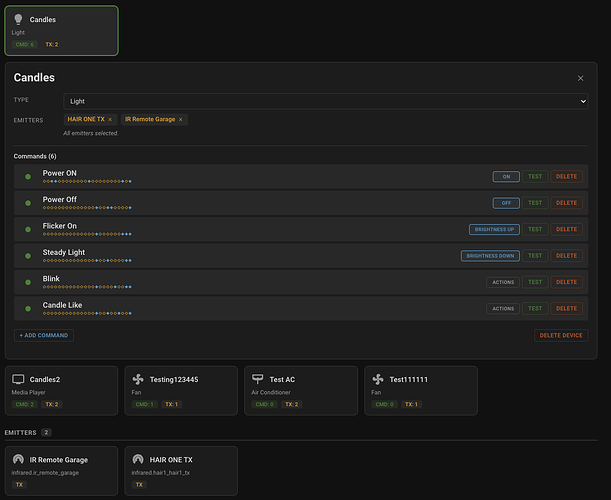This screenshot has height=500, width=611.
Task: Click the Flicker On command name
Action: coord(60,226)
